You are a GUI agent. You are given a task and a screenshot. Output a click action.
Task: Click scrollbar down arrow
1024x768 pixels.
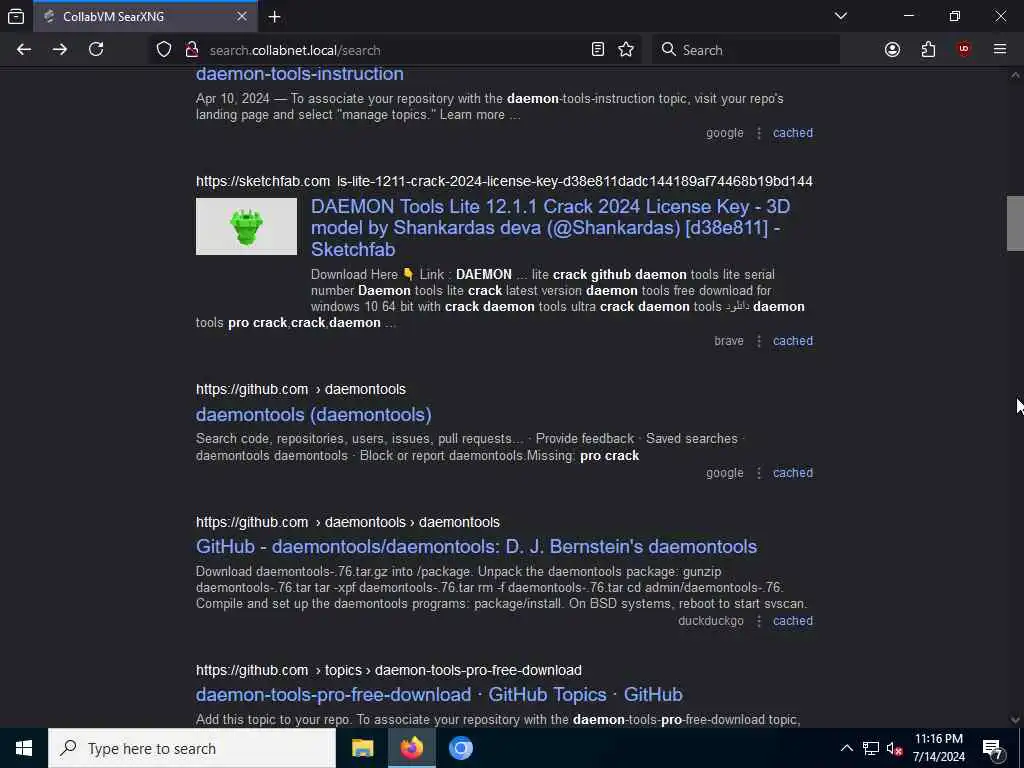pos(1015,720)
